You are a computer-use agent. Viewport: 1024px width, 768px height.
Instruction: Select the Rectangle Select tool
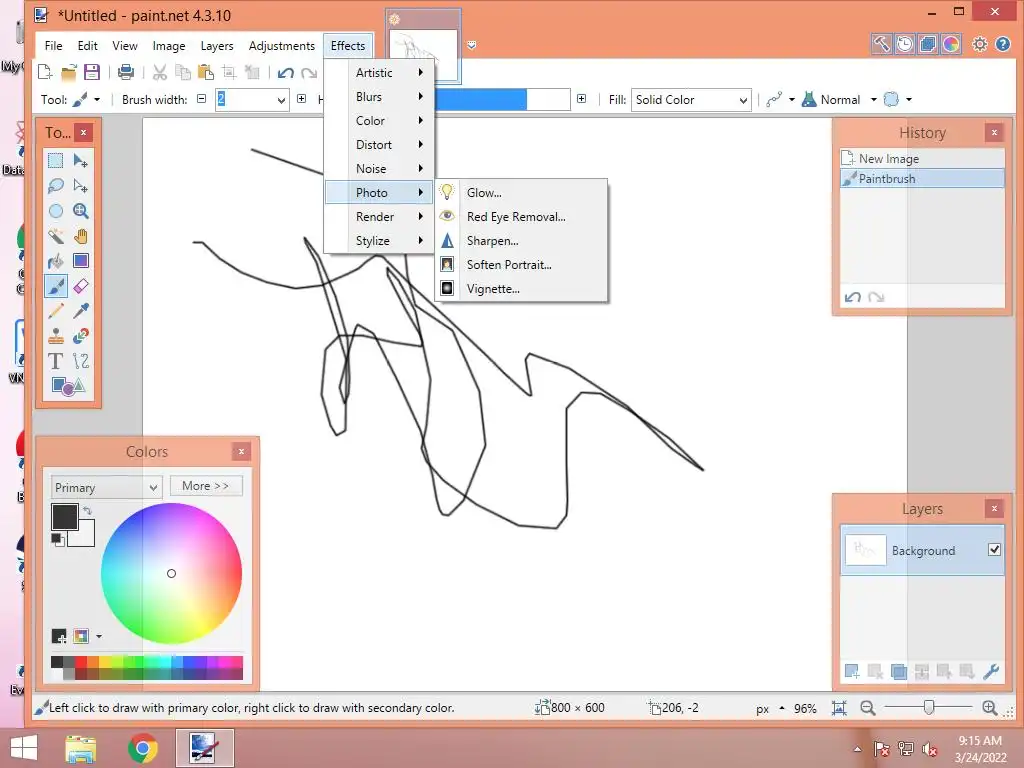[56, 161]
